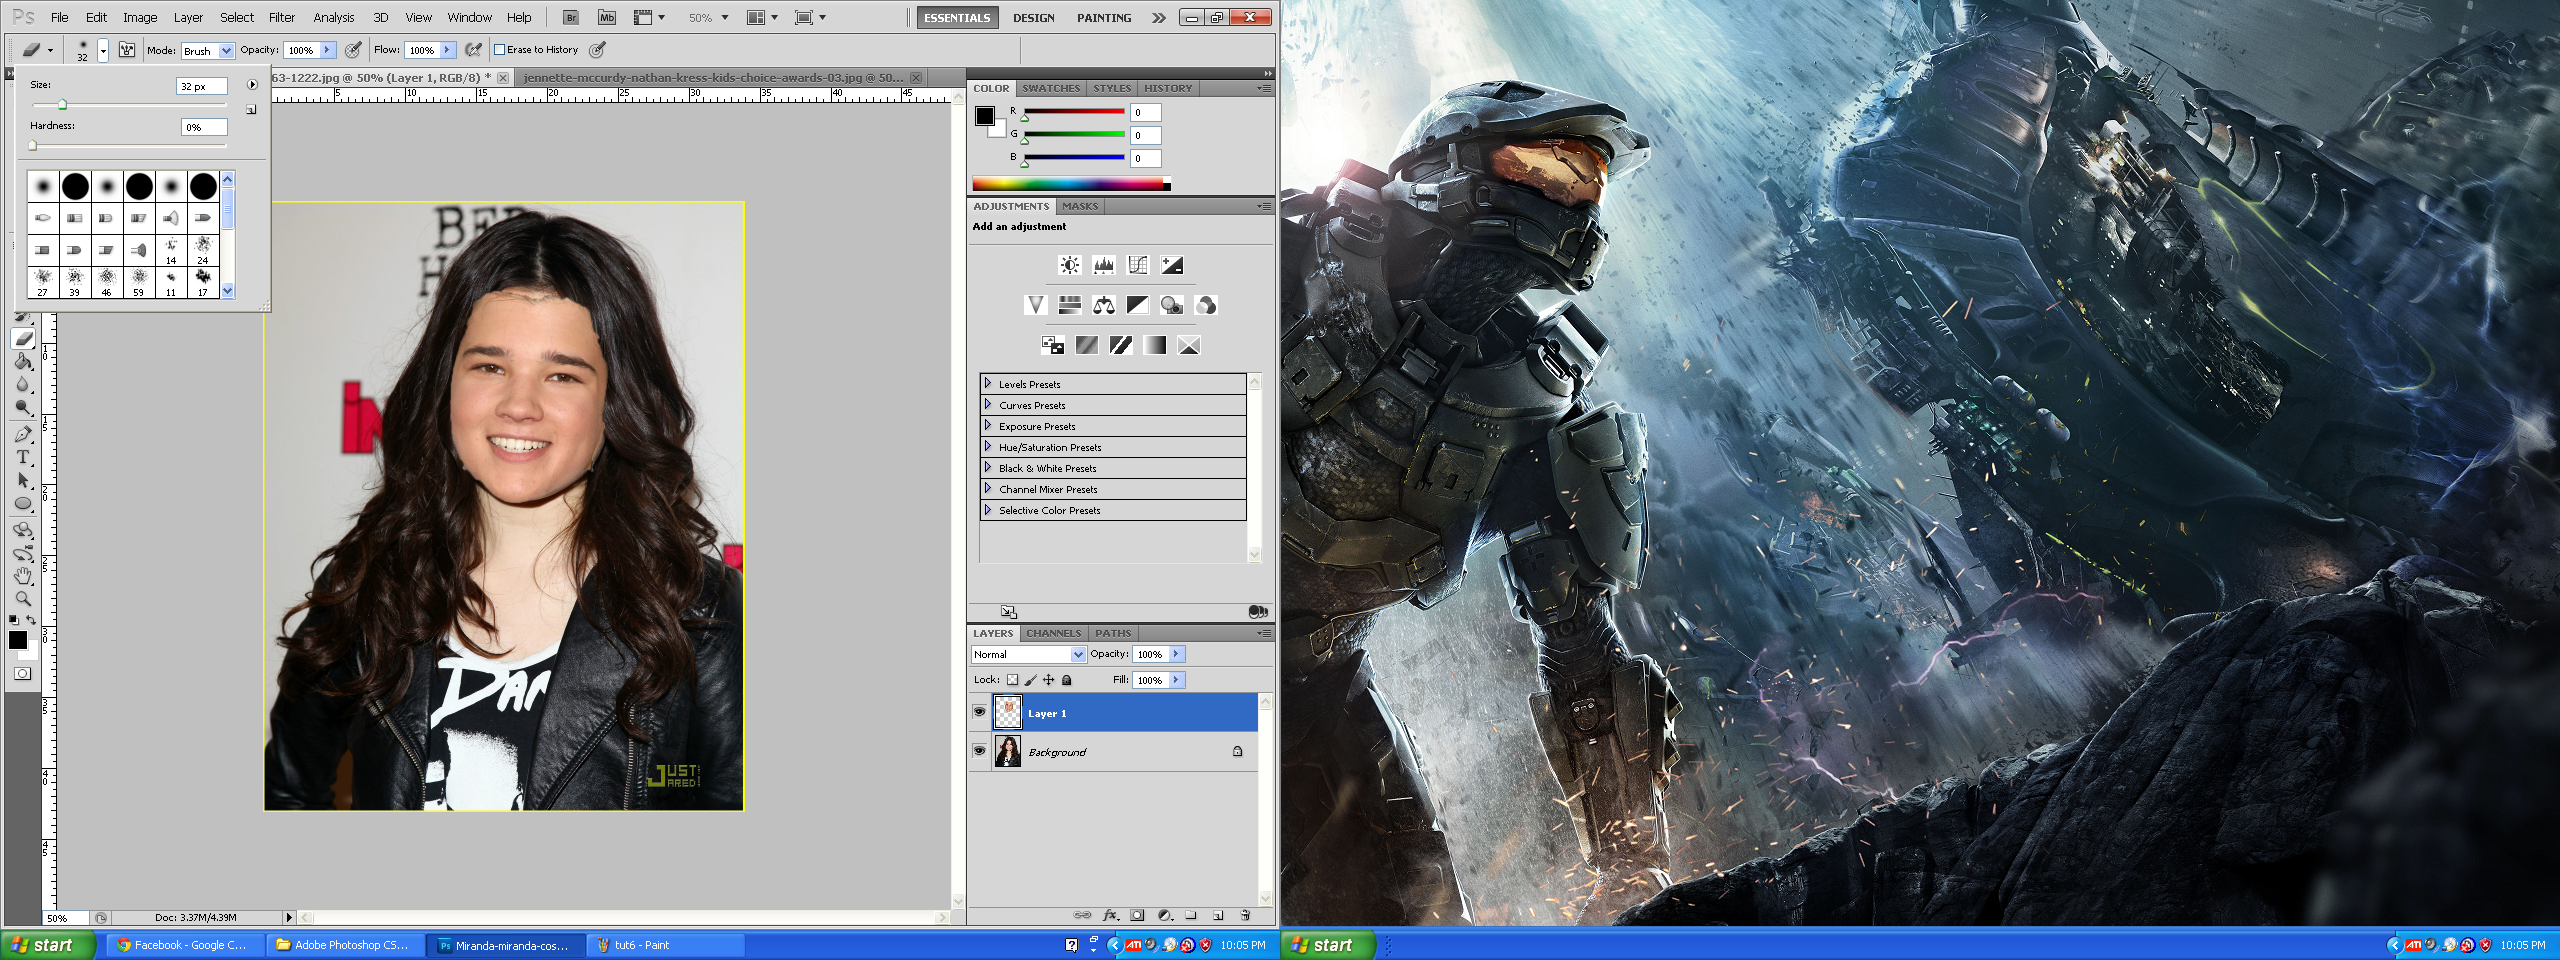This screenshot has height=960, width=2560.
Task: Switch to Design workspace
Action: [1033, 18]
